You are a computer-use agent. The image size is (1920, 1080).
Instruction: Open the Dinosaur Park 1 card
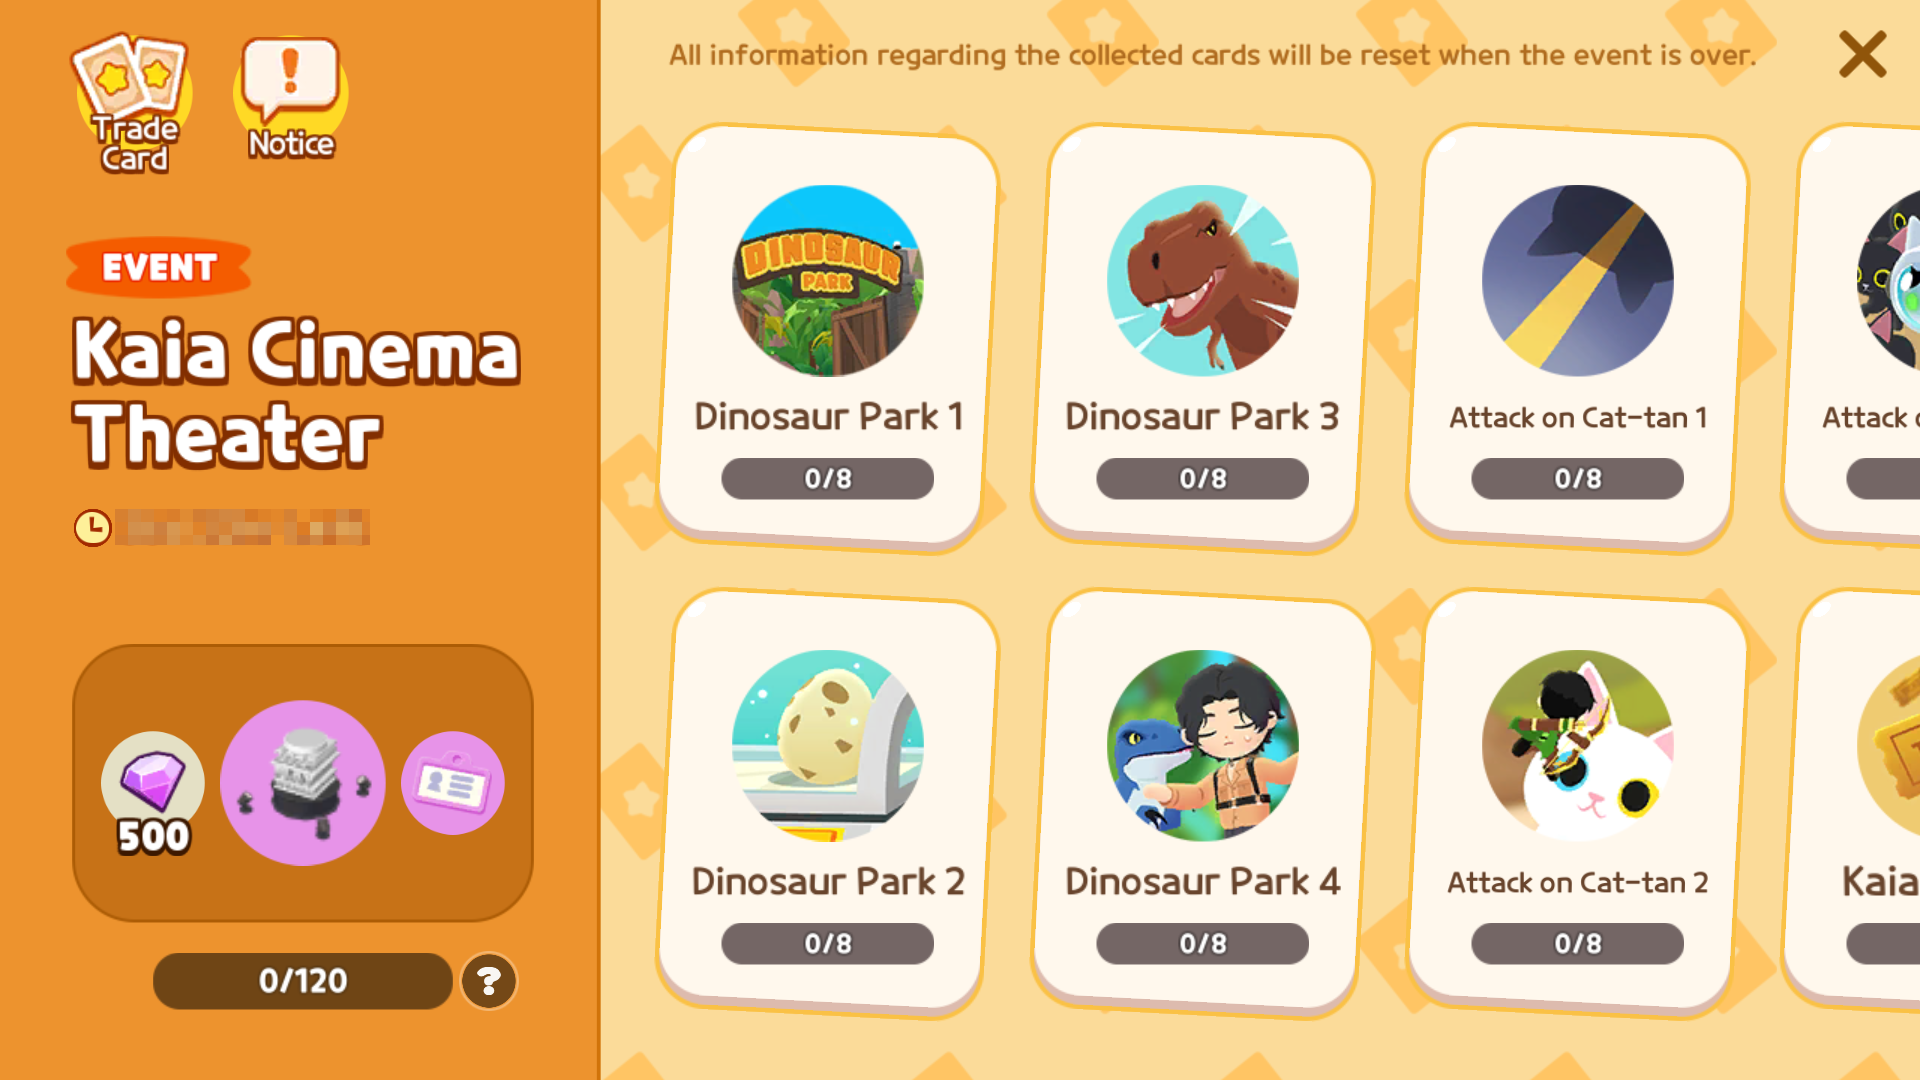tap(828, 338)
